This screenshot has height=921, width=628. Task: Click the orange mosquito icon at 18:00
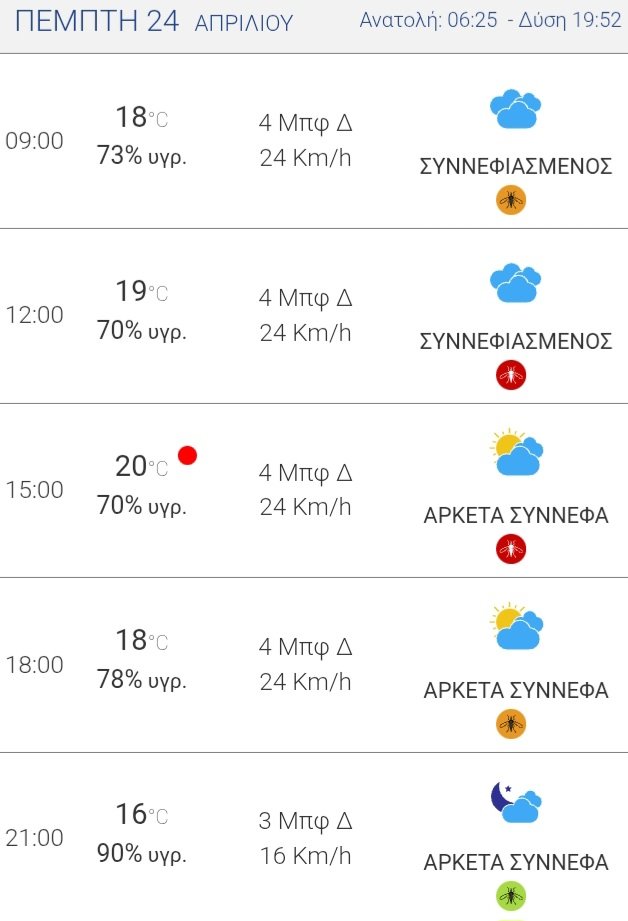click(511, 724)
